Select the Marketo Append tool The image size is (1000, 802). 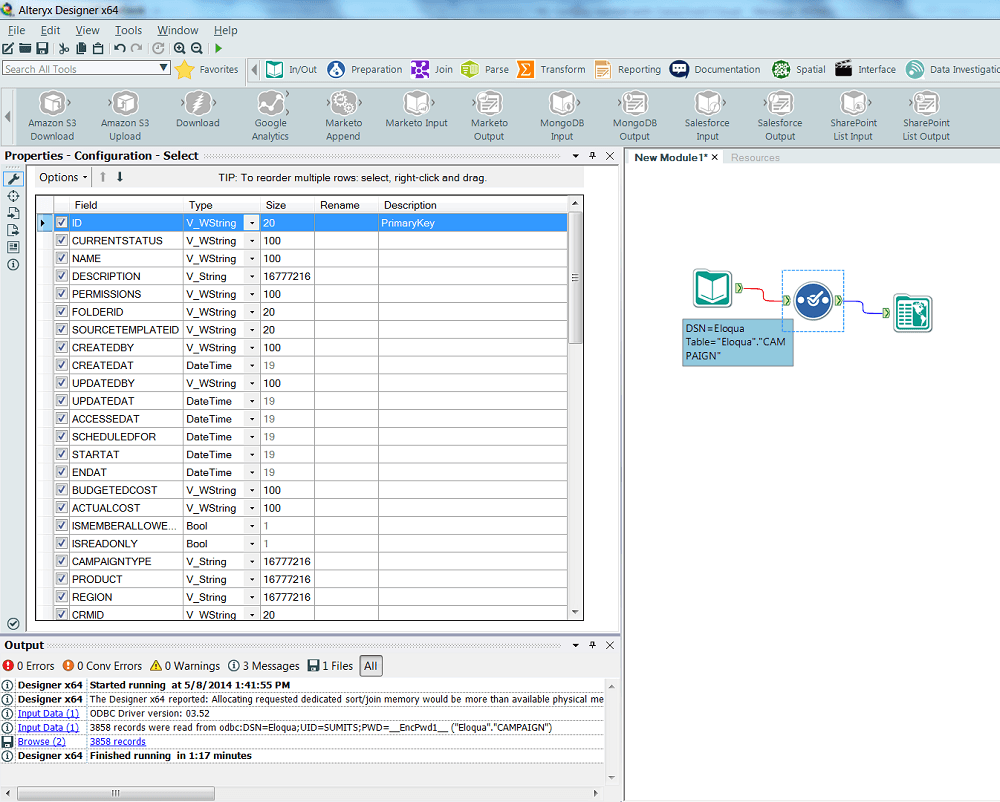coord(343,116)
